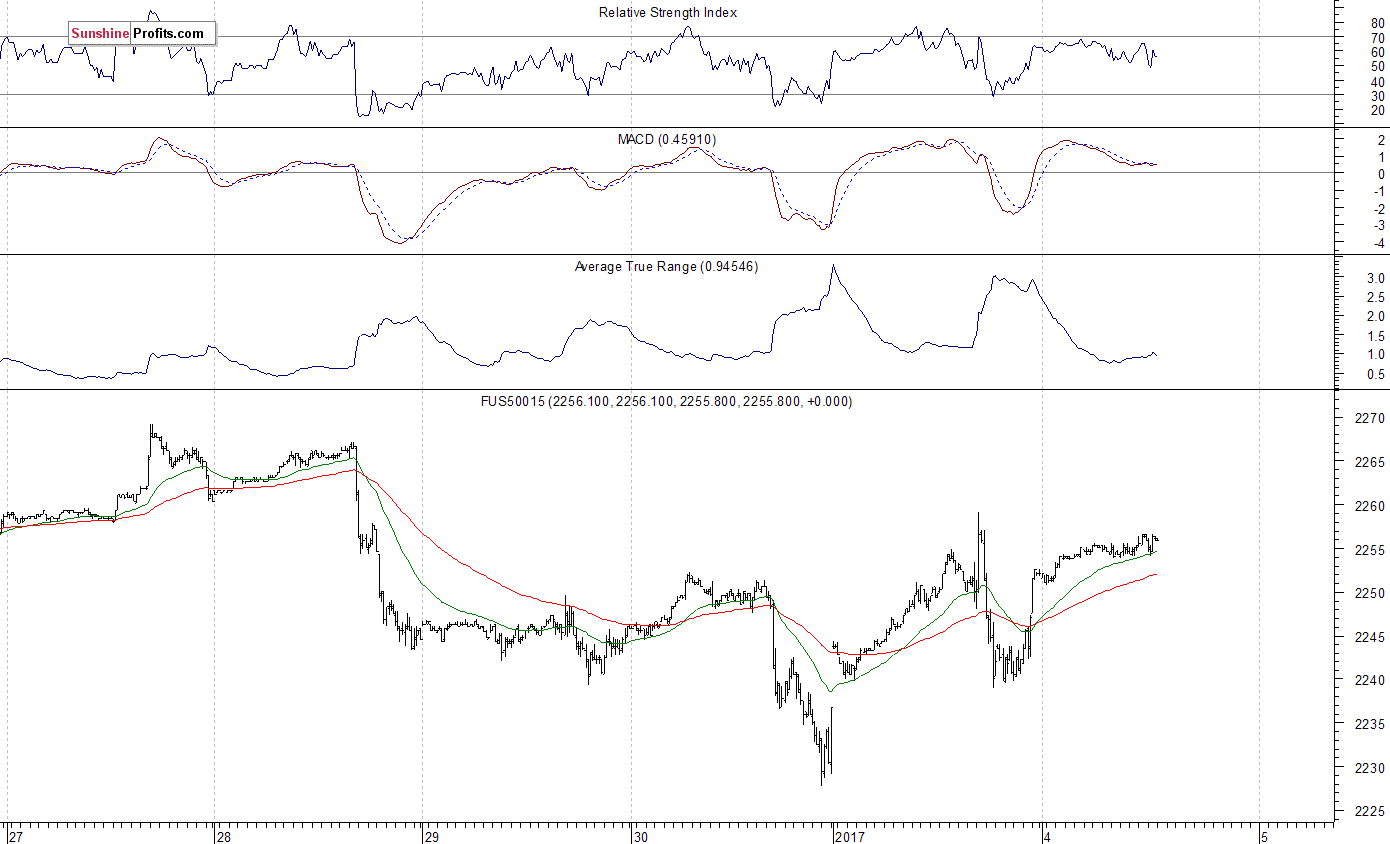
Task: Click date label 28 on time axis
Action: [x=224, y=836]
